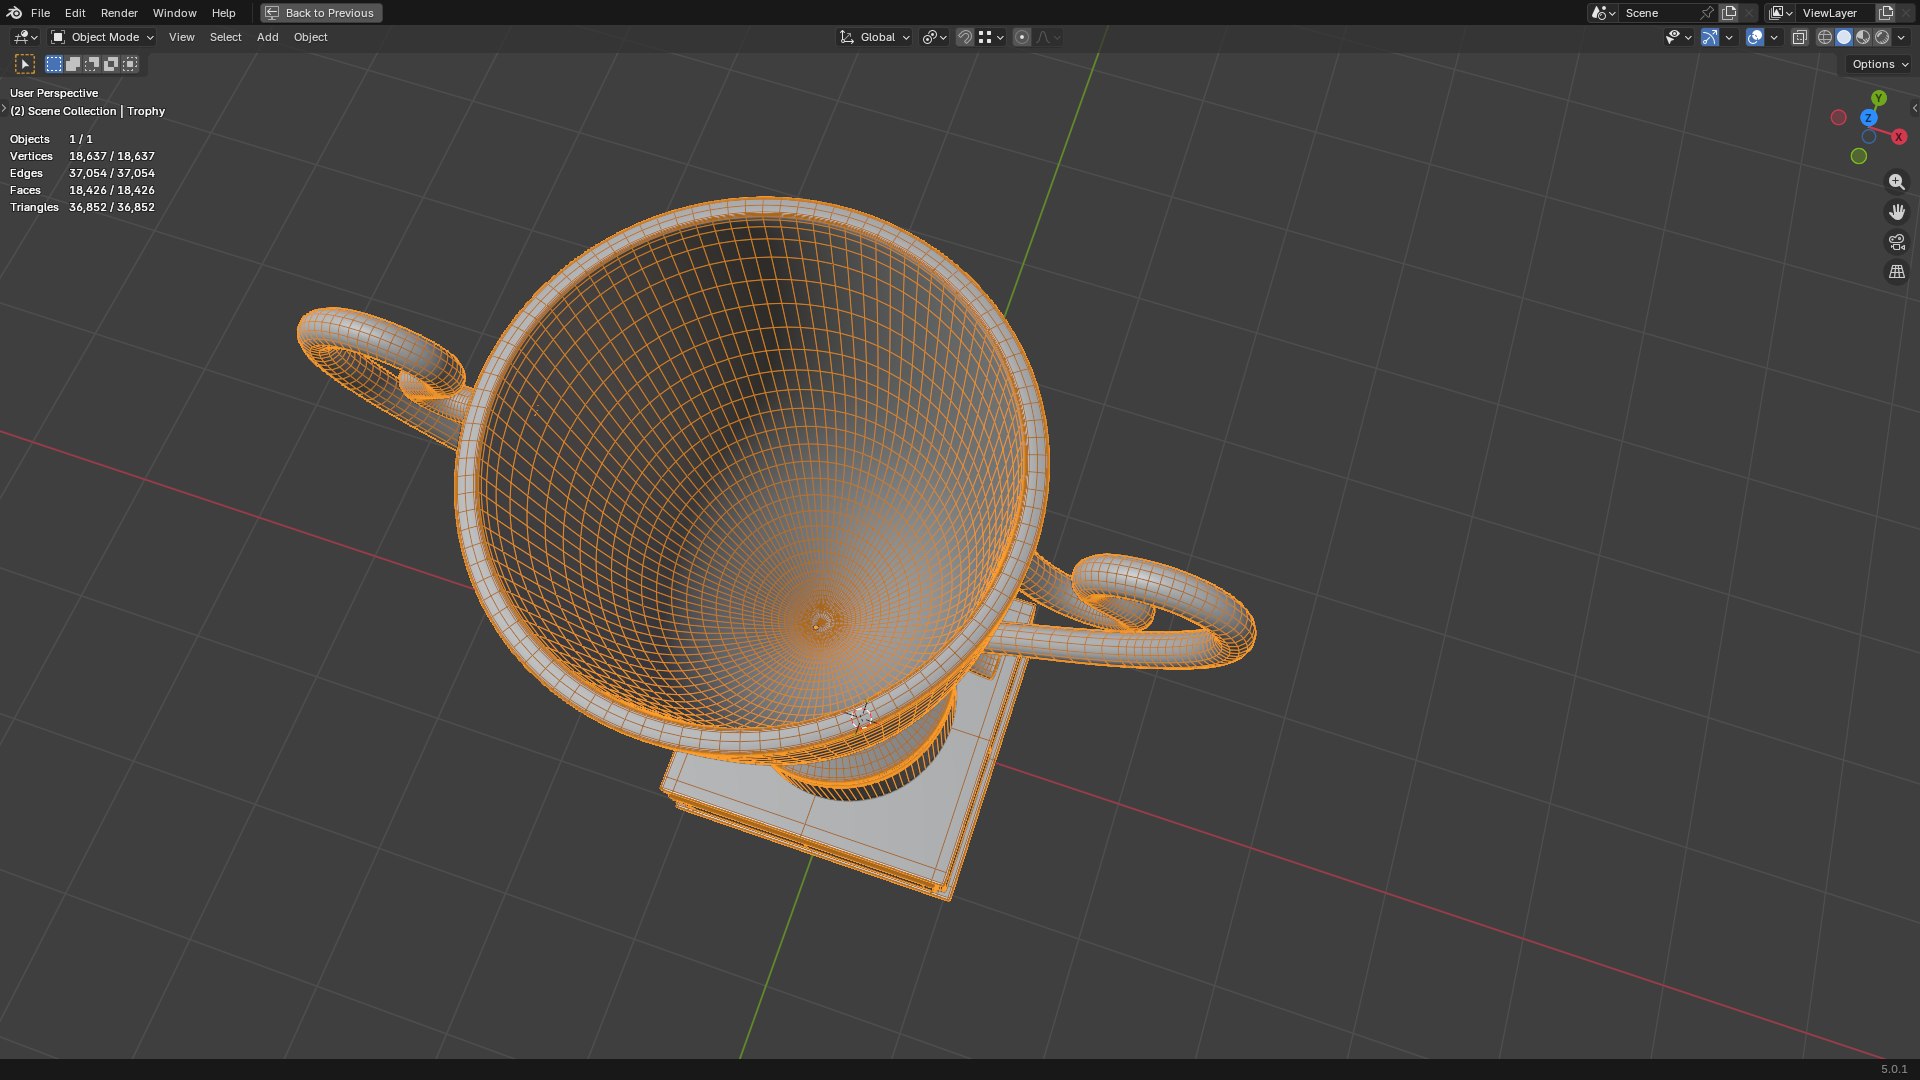
Task: Expand the sidebar arrow at right edge
Action: (x=1914, y=108)
